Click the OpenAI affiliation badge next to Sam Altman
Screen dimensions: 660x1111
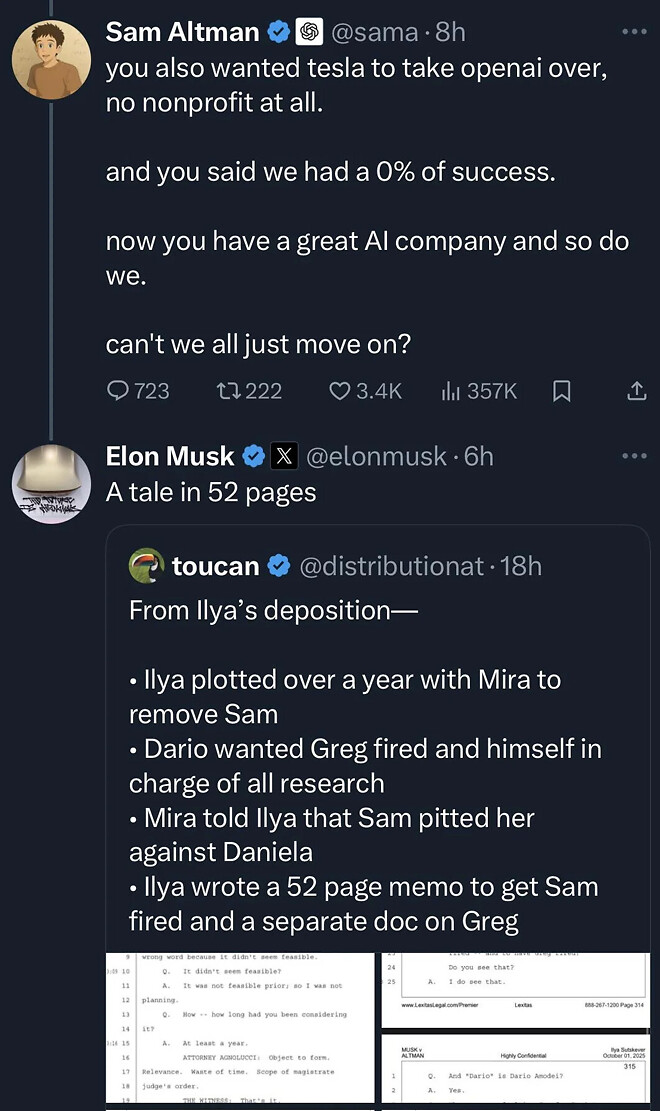[x=310, y=31]
